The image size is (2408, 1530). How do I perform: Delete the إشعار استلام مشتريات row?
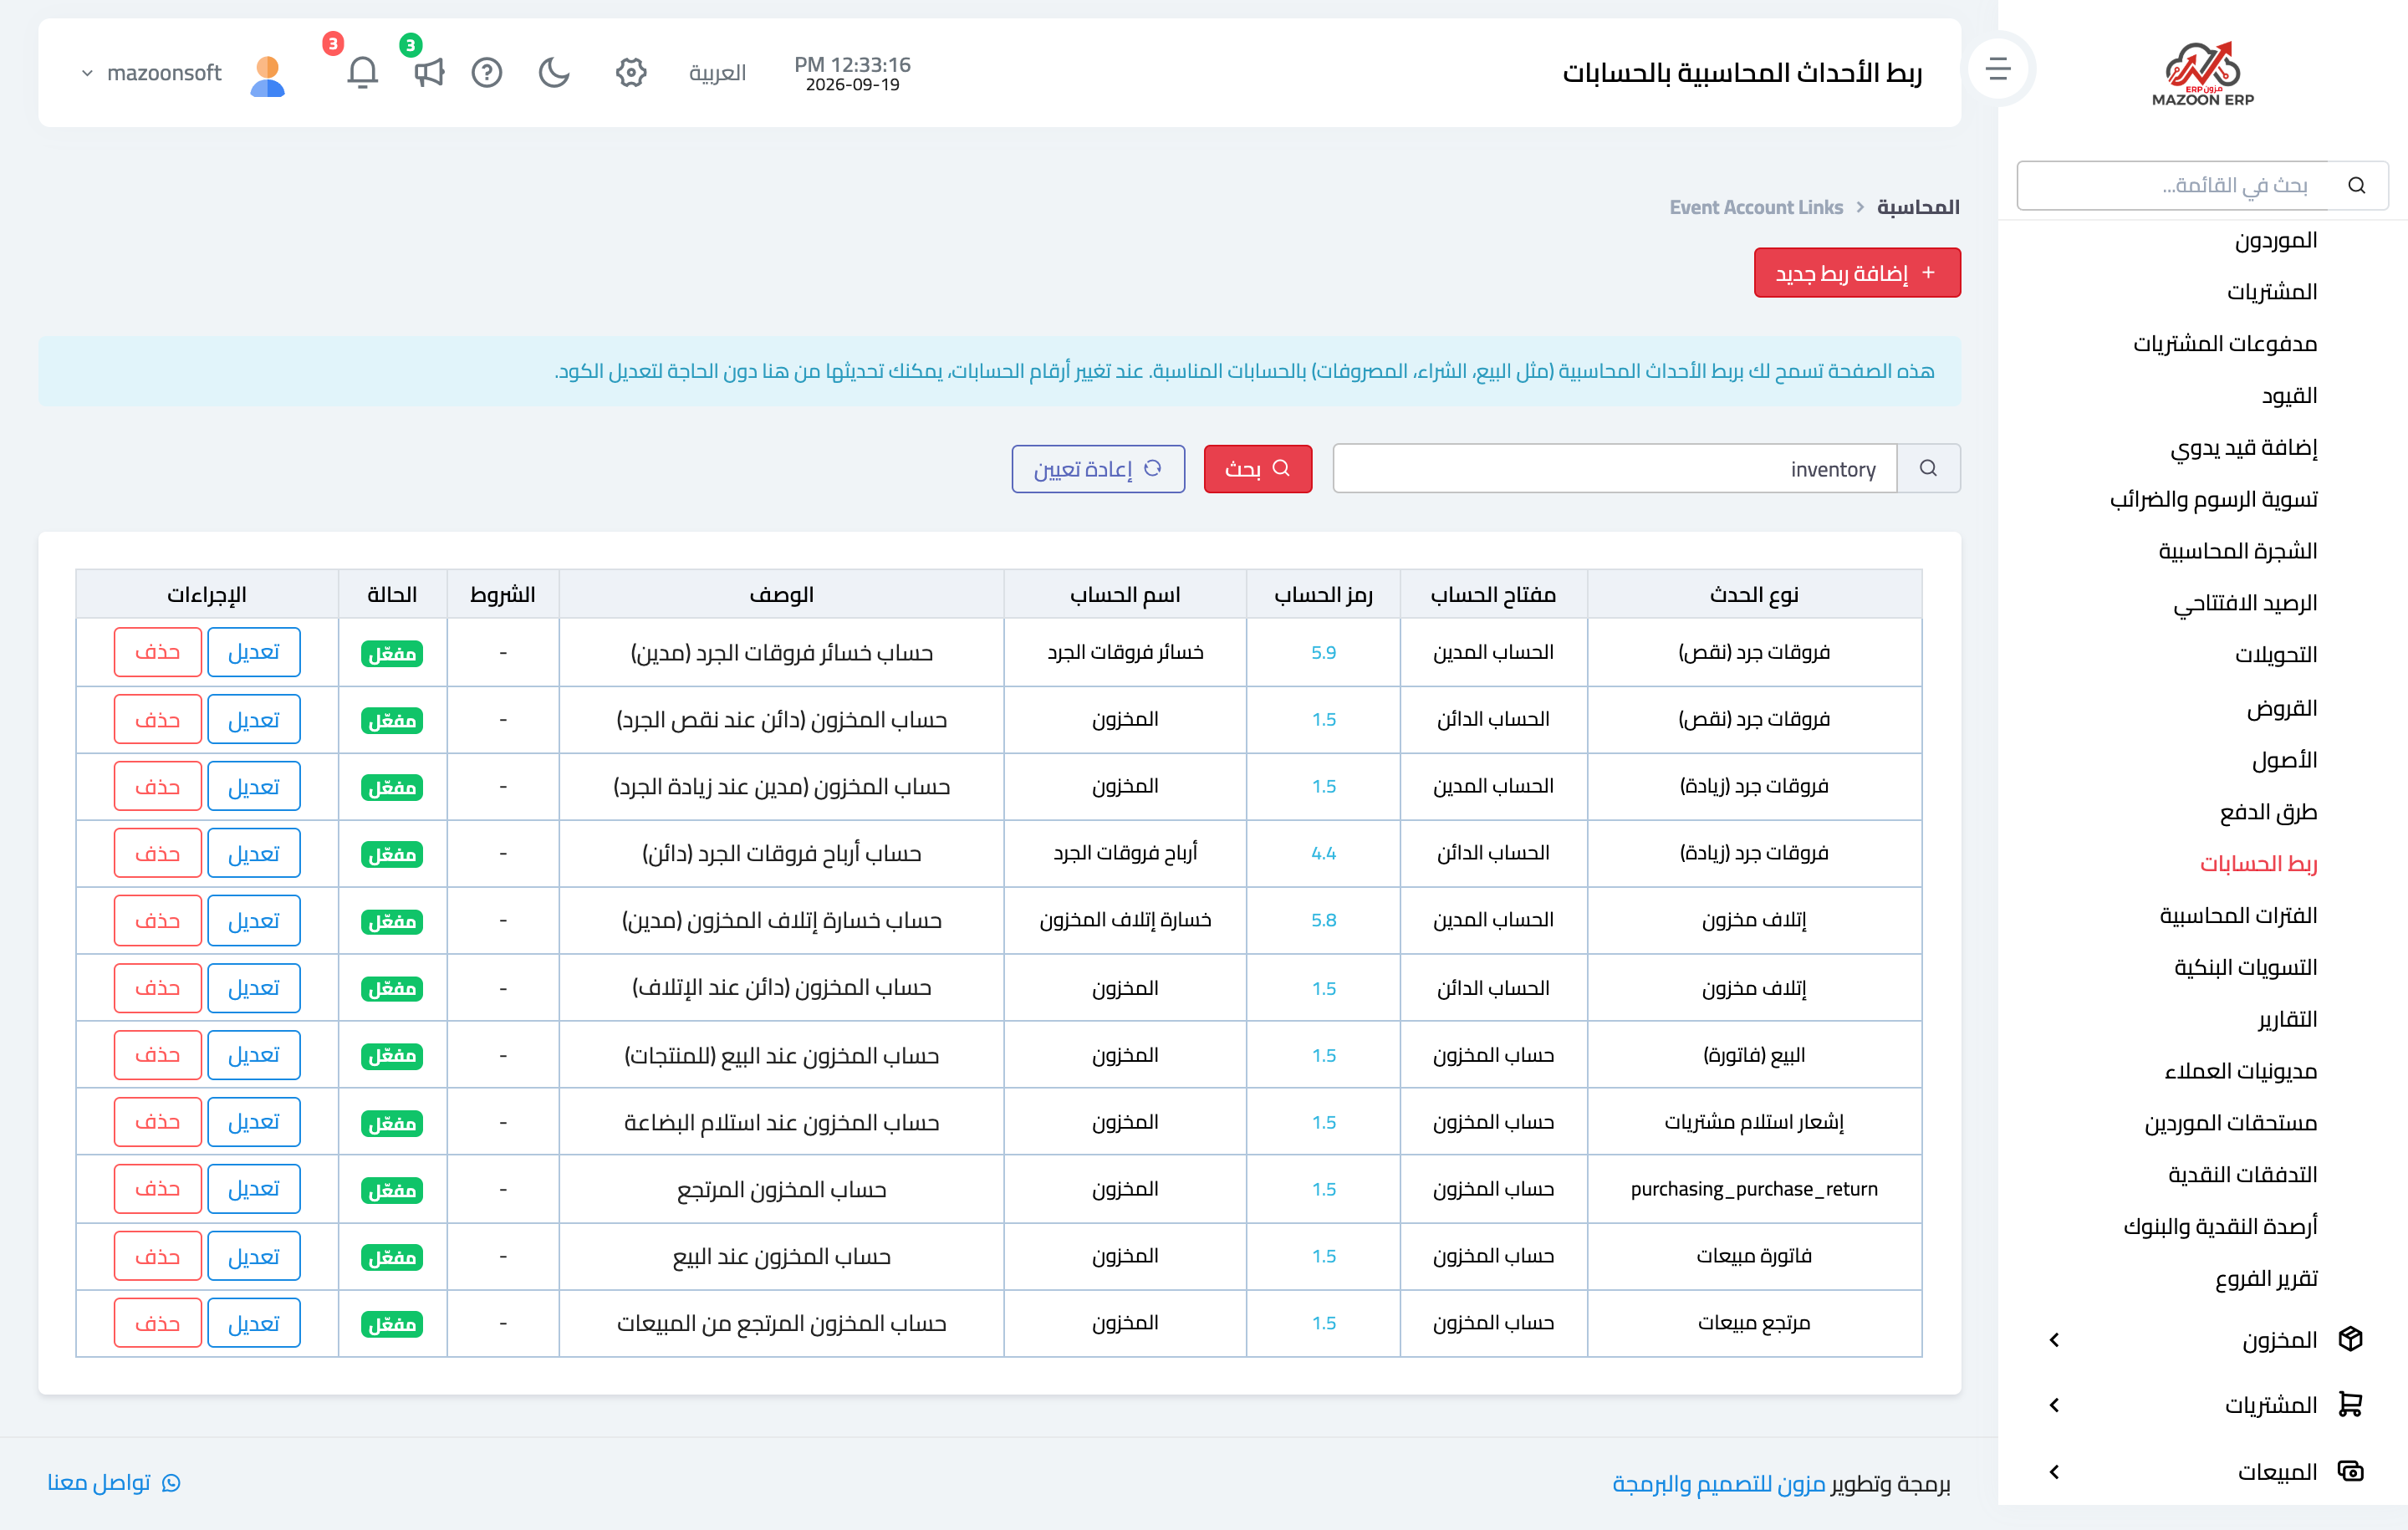[x=157, y=1122]
